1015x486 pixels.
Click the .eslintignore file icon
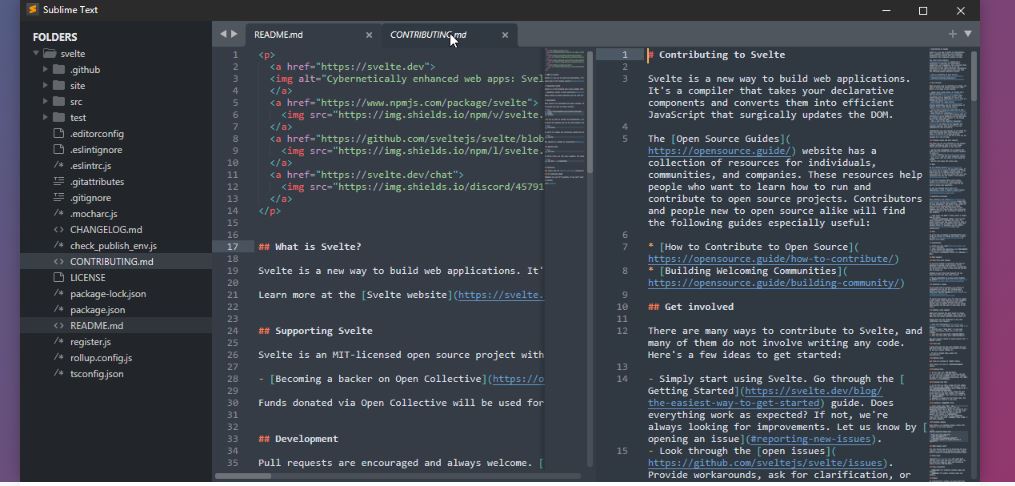click(x=59, y=149)
